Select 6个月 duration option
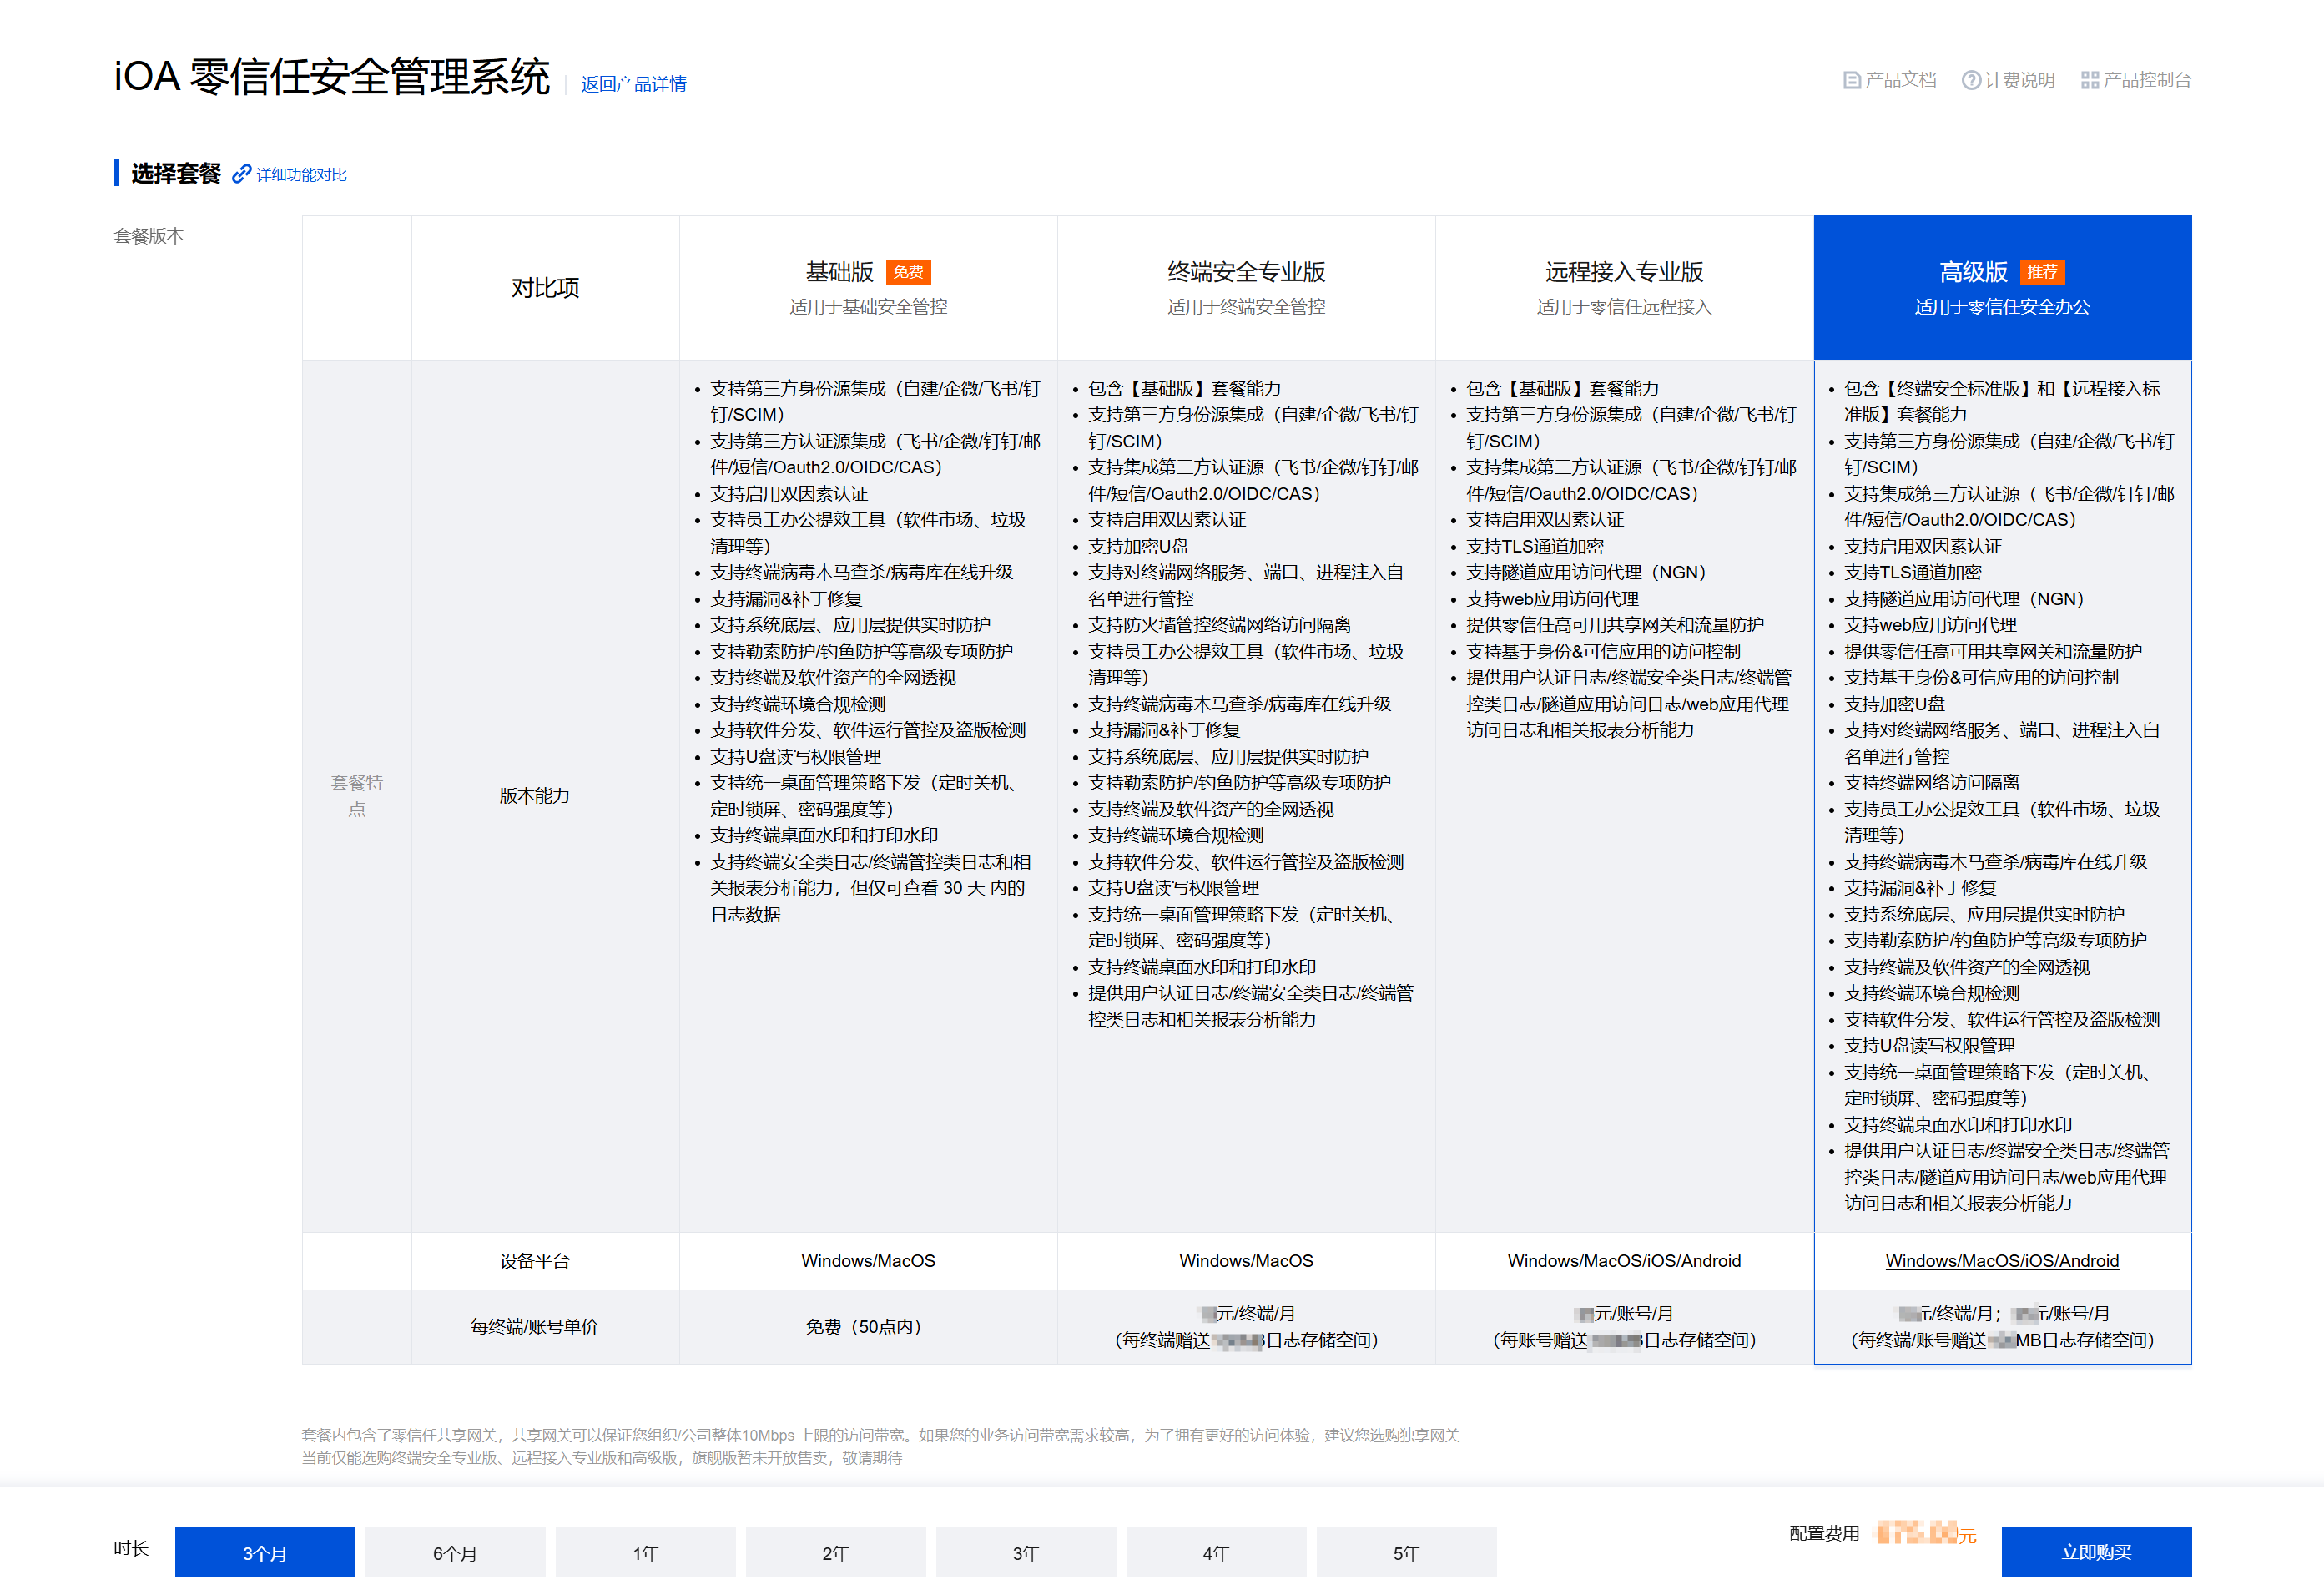2324x1590 pixels. [454, 1552]
